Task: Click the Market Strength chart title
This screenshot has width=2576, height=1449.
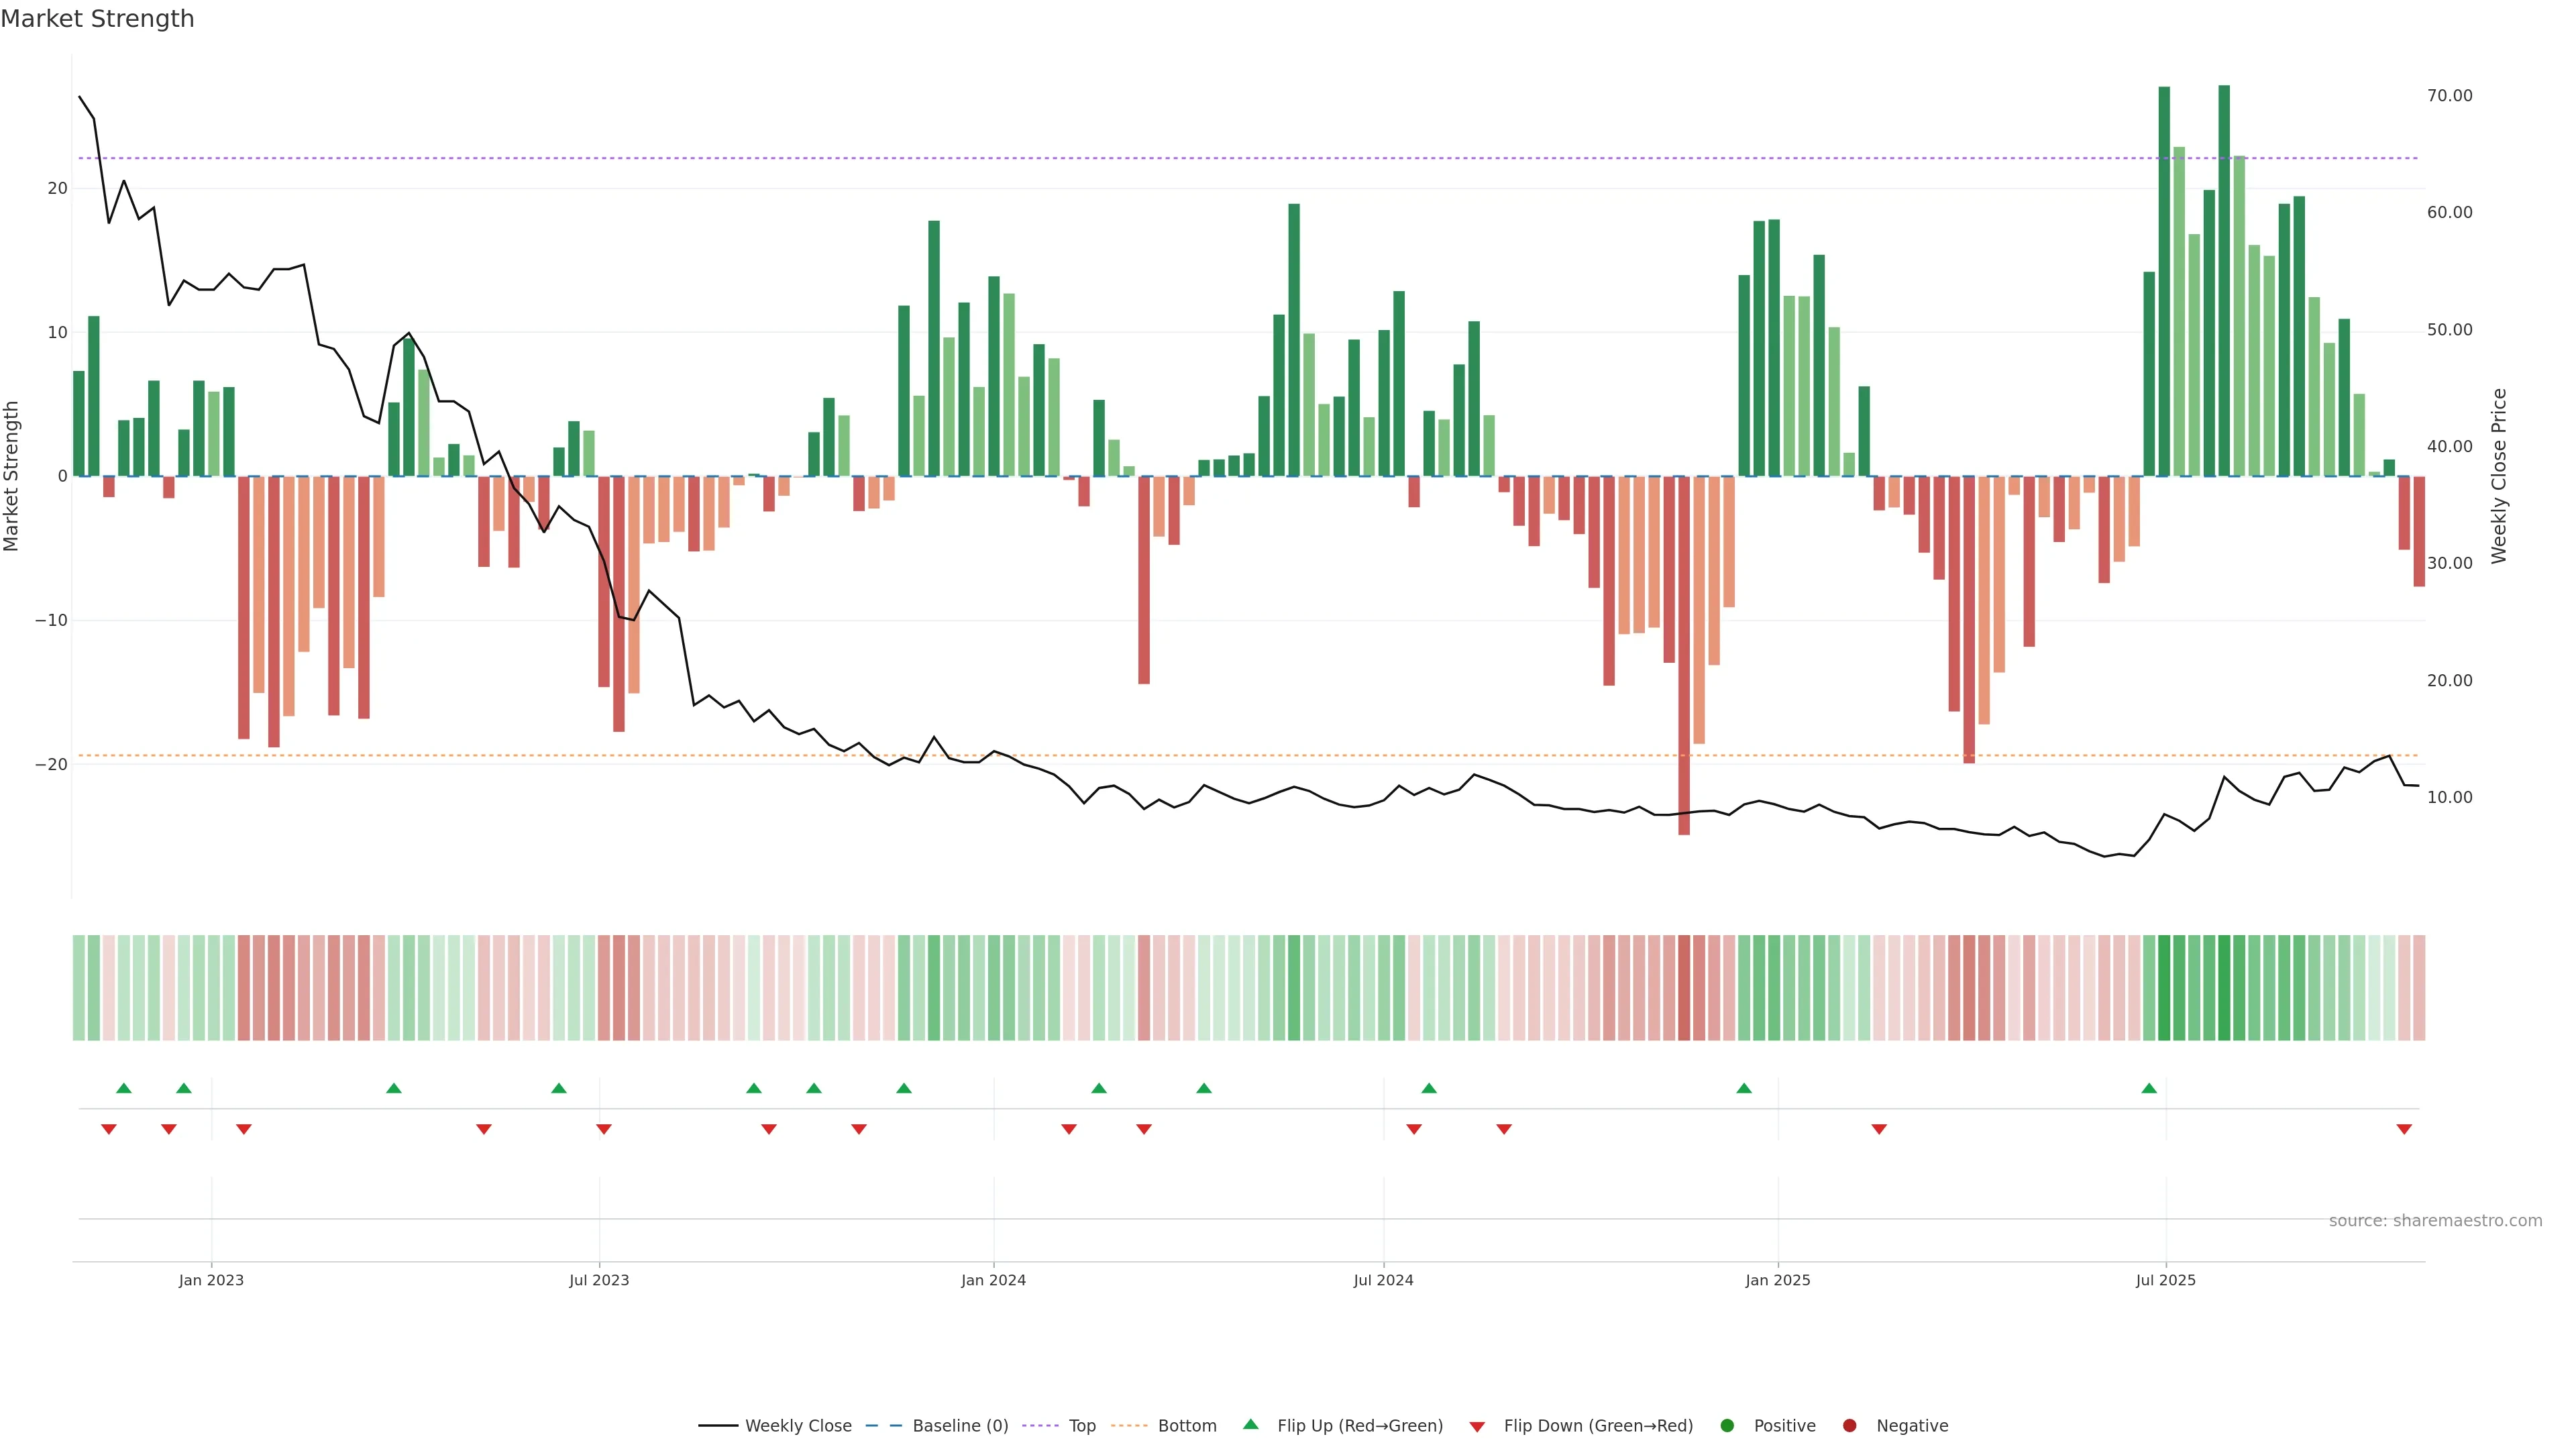Action: pyautogui.click(x=97, y=19)
